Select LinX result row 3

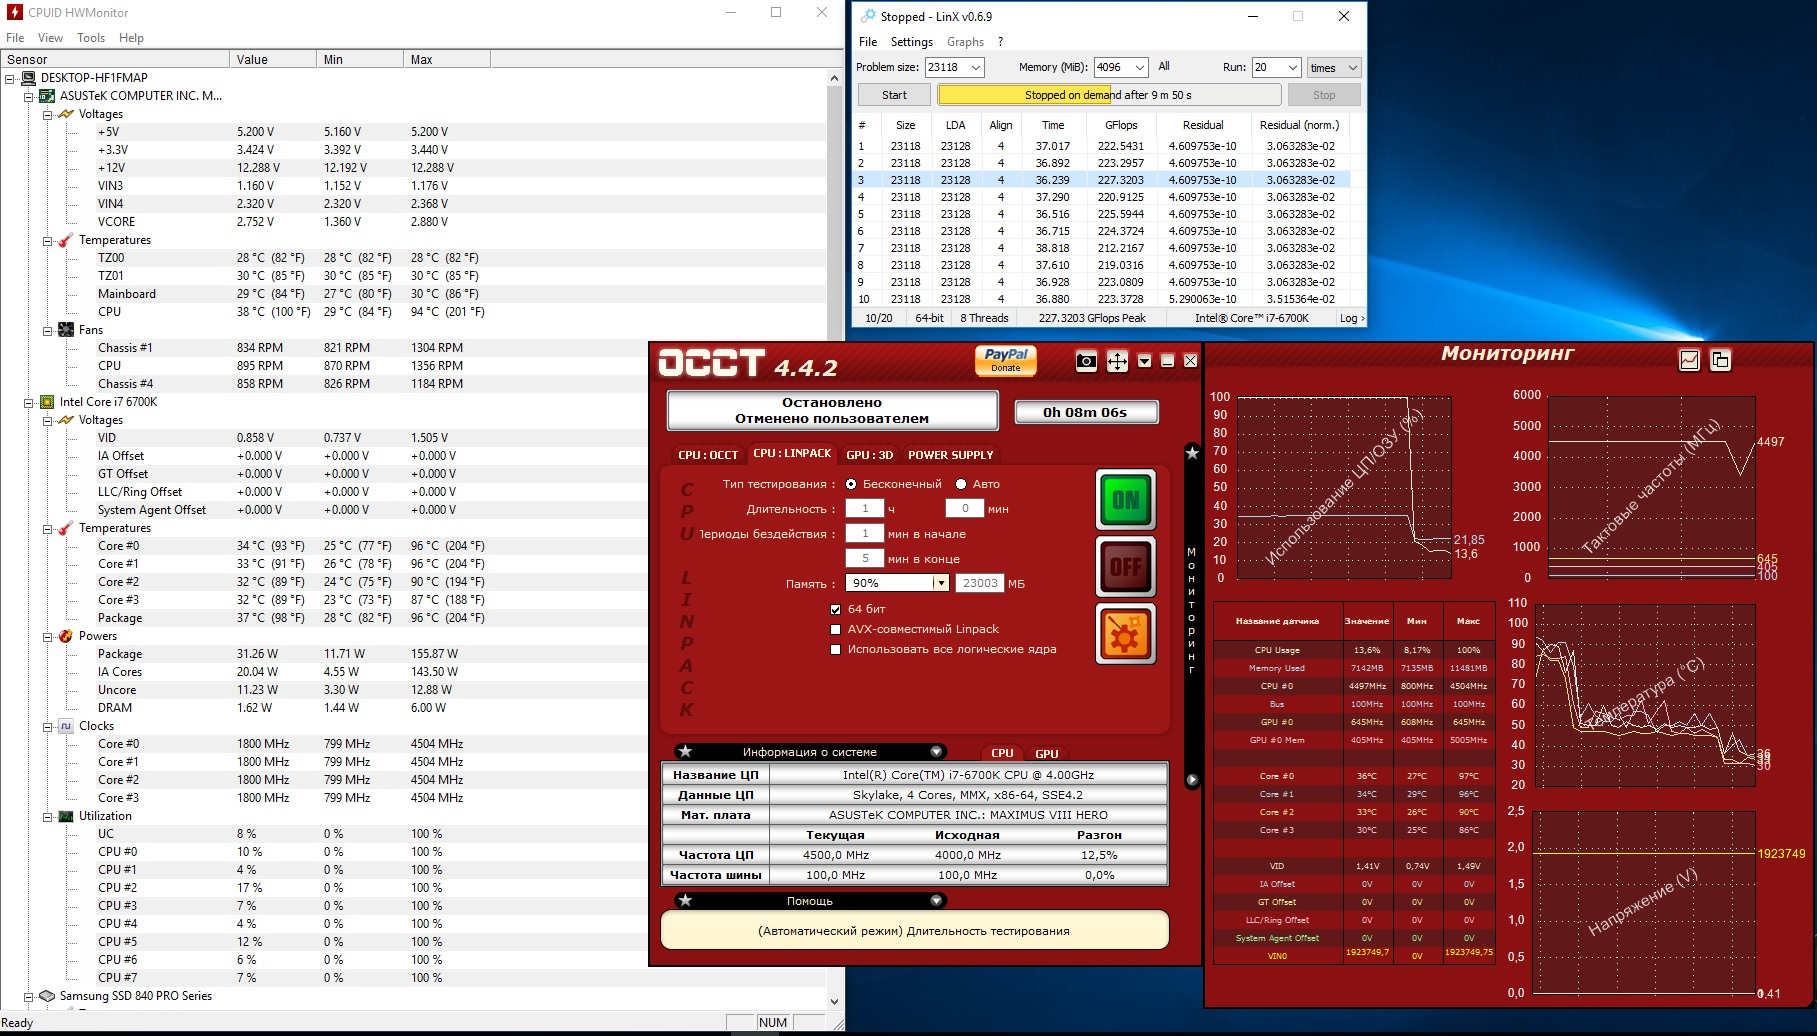coord(1100,180)
